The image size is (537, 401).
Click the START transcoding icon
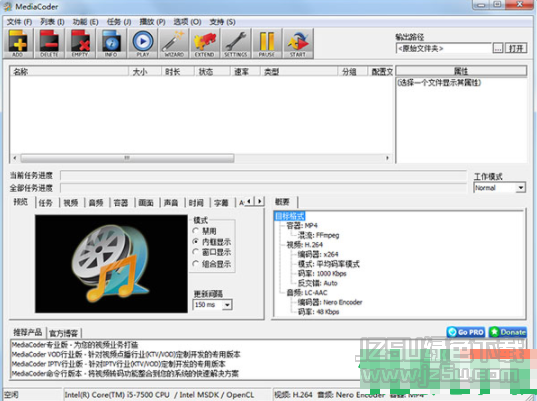tap(298, 43)
